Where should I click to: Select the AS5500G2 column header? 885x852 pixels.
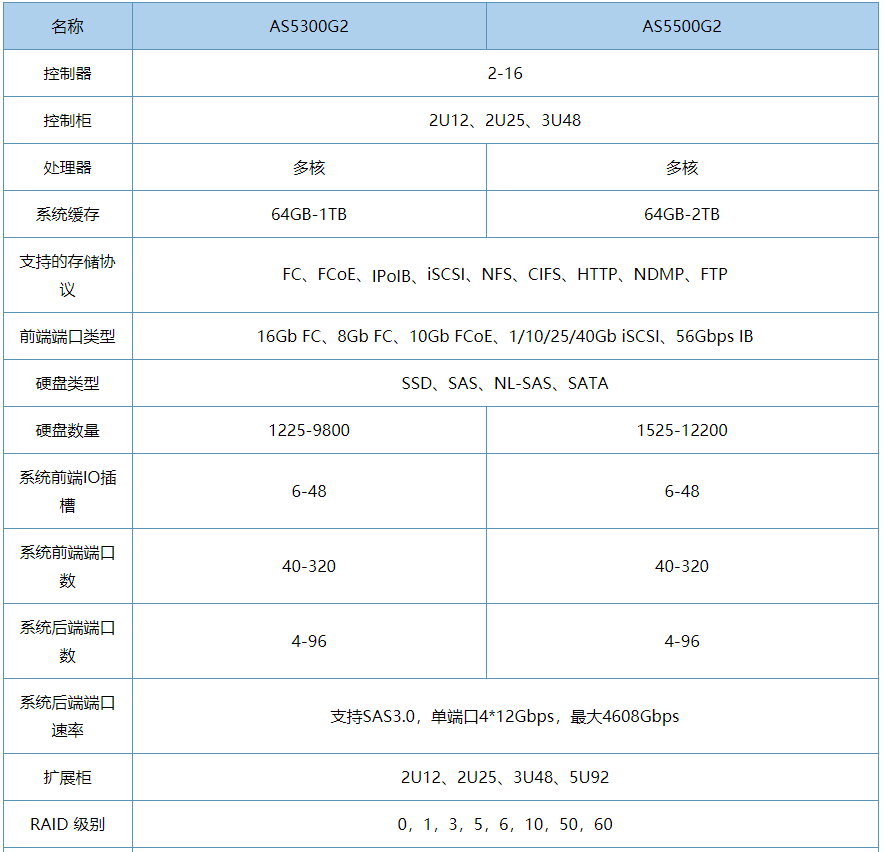[683, 26]
